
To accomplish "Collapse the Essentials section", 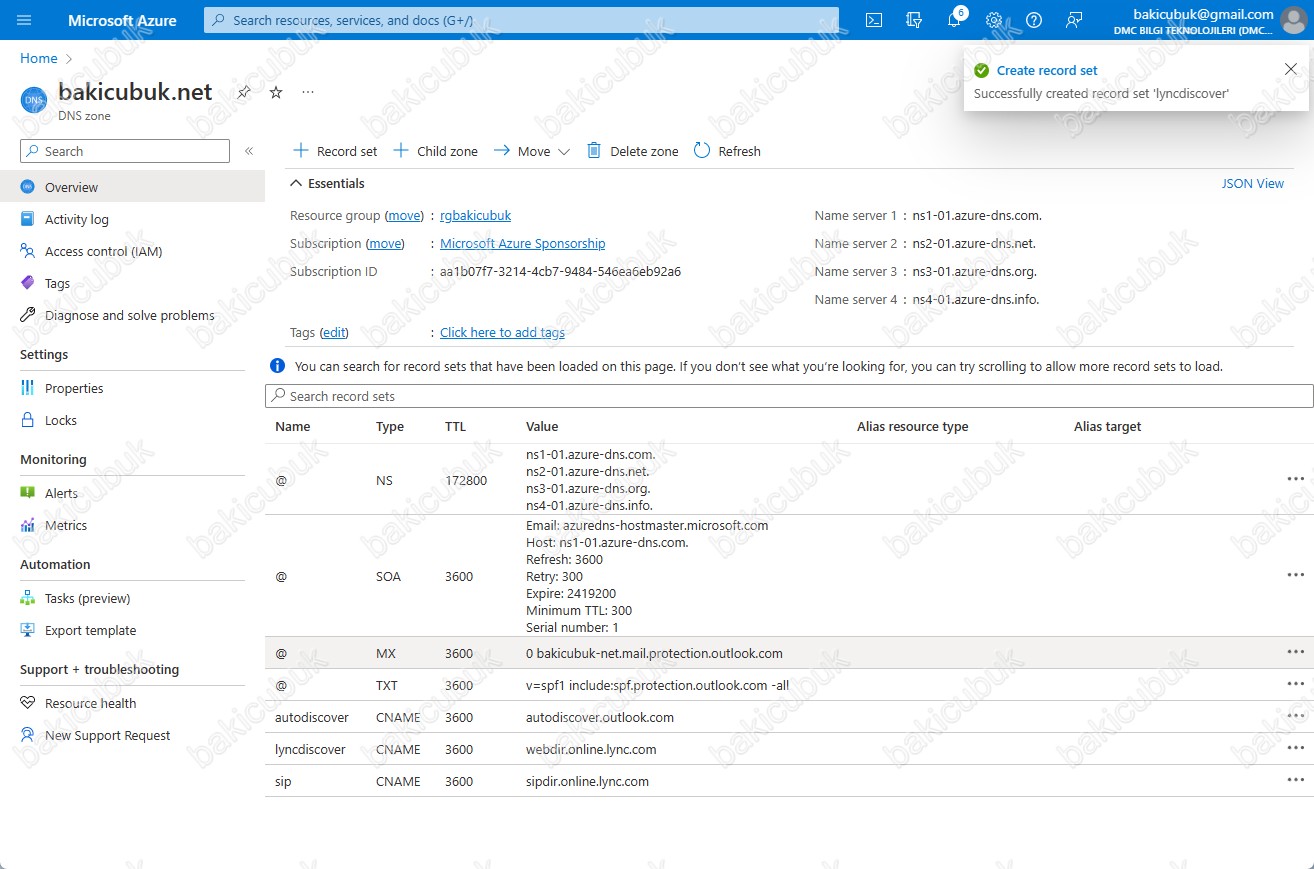I will coord(327,184).
